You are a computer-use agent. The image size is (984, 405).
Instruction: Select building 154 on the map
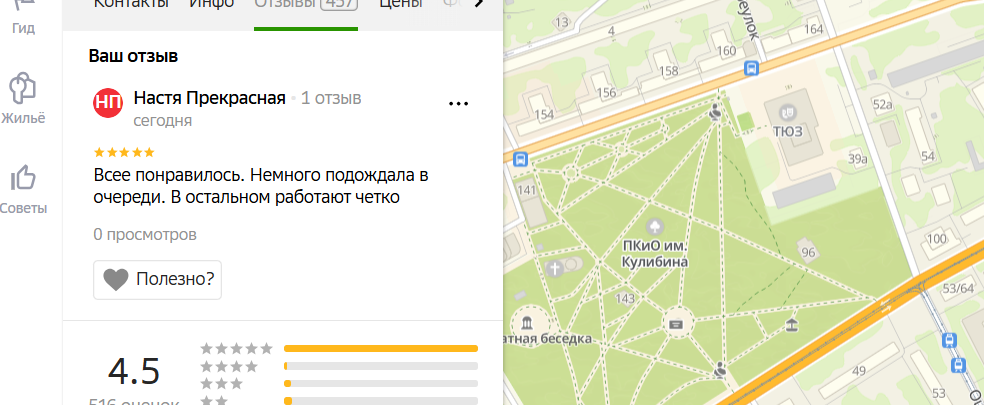543,114
